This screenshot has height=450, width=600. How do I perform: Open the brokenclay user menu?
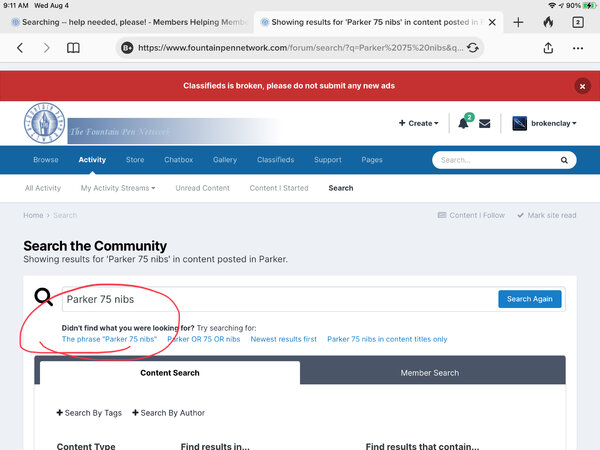pos(553,123)
